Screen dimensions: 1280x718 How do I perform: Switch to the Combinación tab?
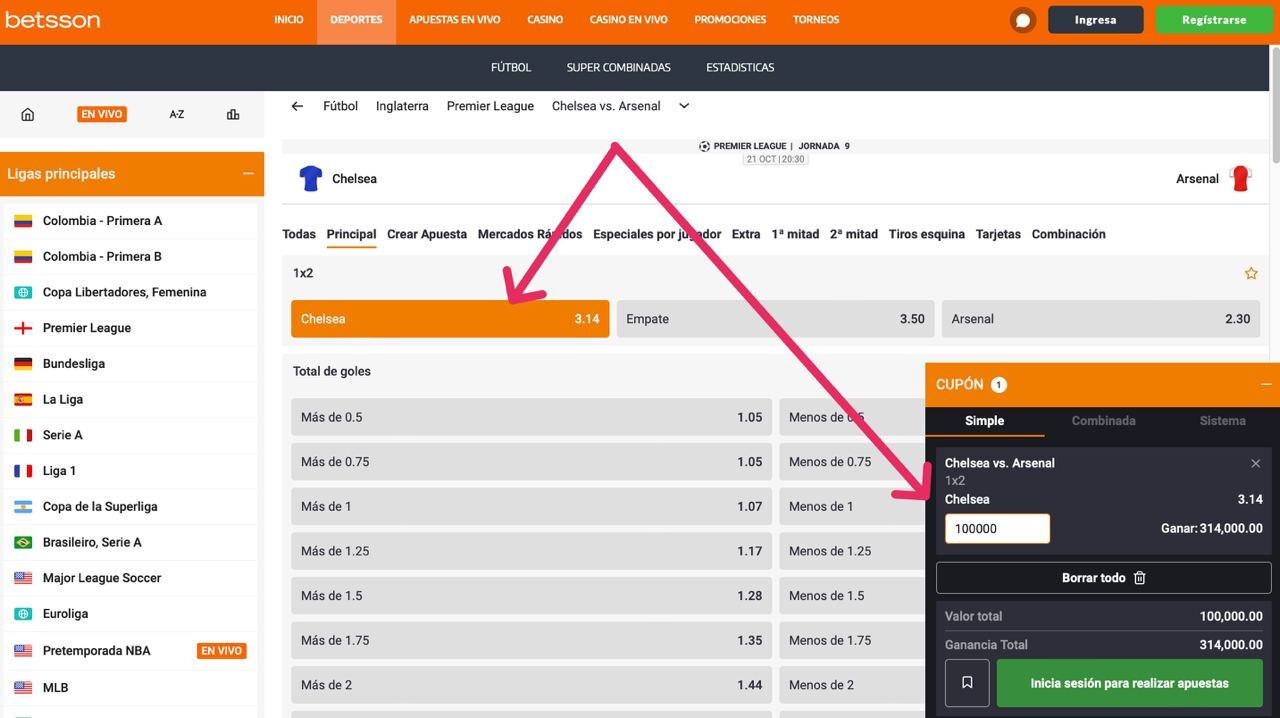click(x=1069, y=234)
